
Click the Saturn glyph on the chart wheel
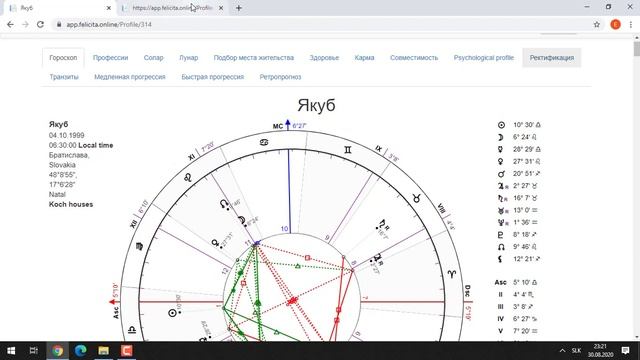click(x=382, y=224)
